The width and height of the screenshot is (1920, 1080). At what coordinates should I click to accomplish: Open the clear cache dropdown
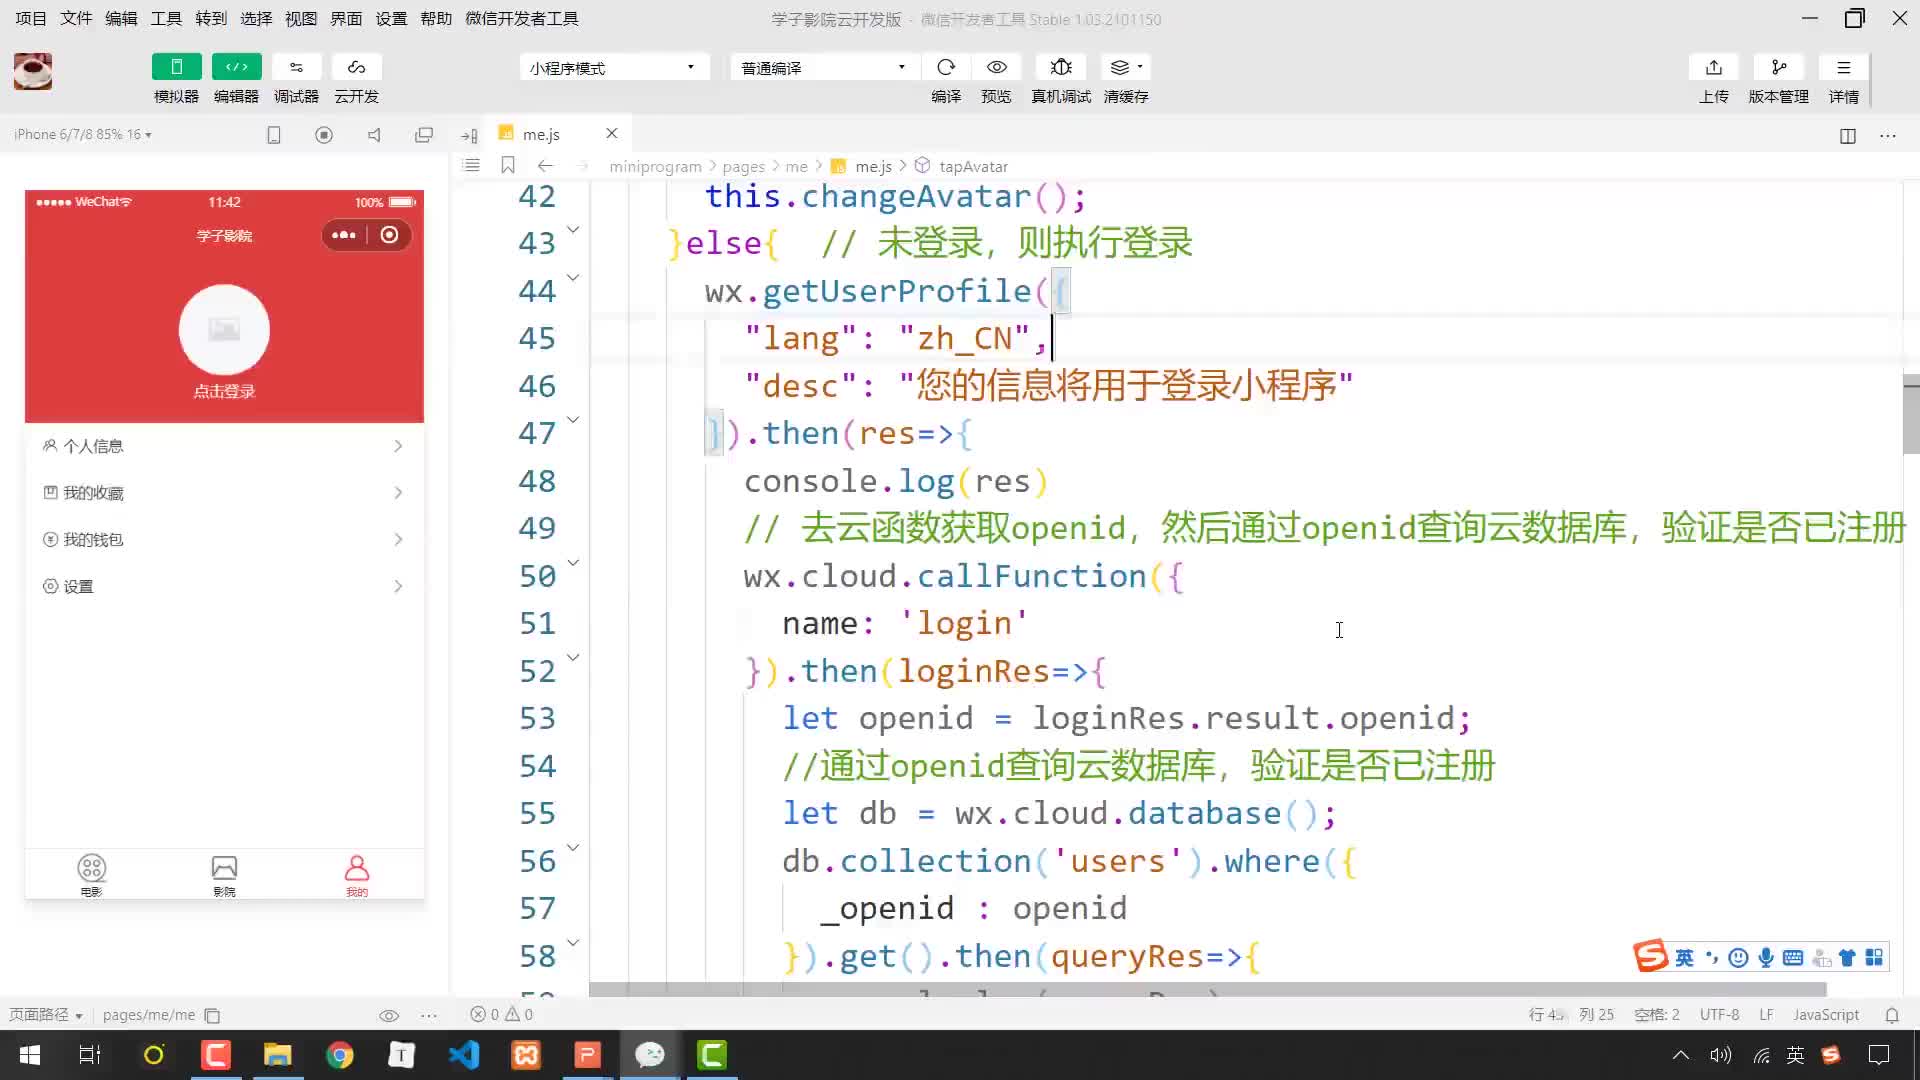(x=1126, y=67)
